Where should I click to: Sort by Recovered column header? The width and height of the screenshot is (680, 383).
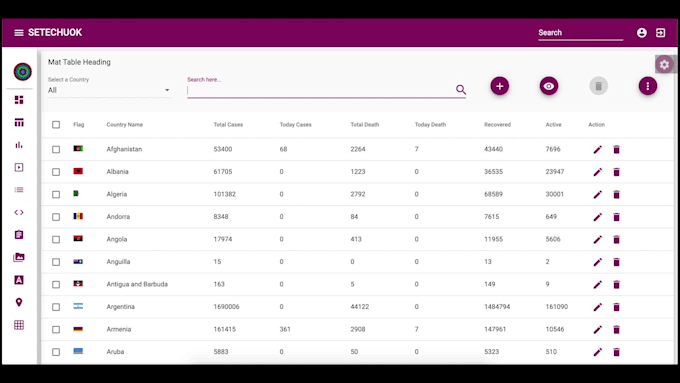(x=497, y=125)
